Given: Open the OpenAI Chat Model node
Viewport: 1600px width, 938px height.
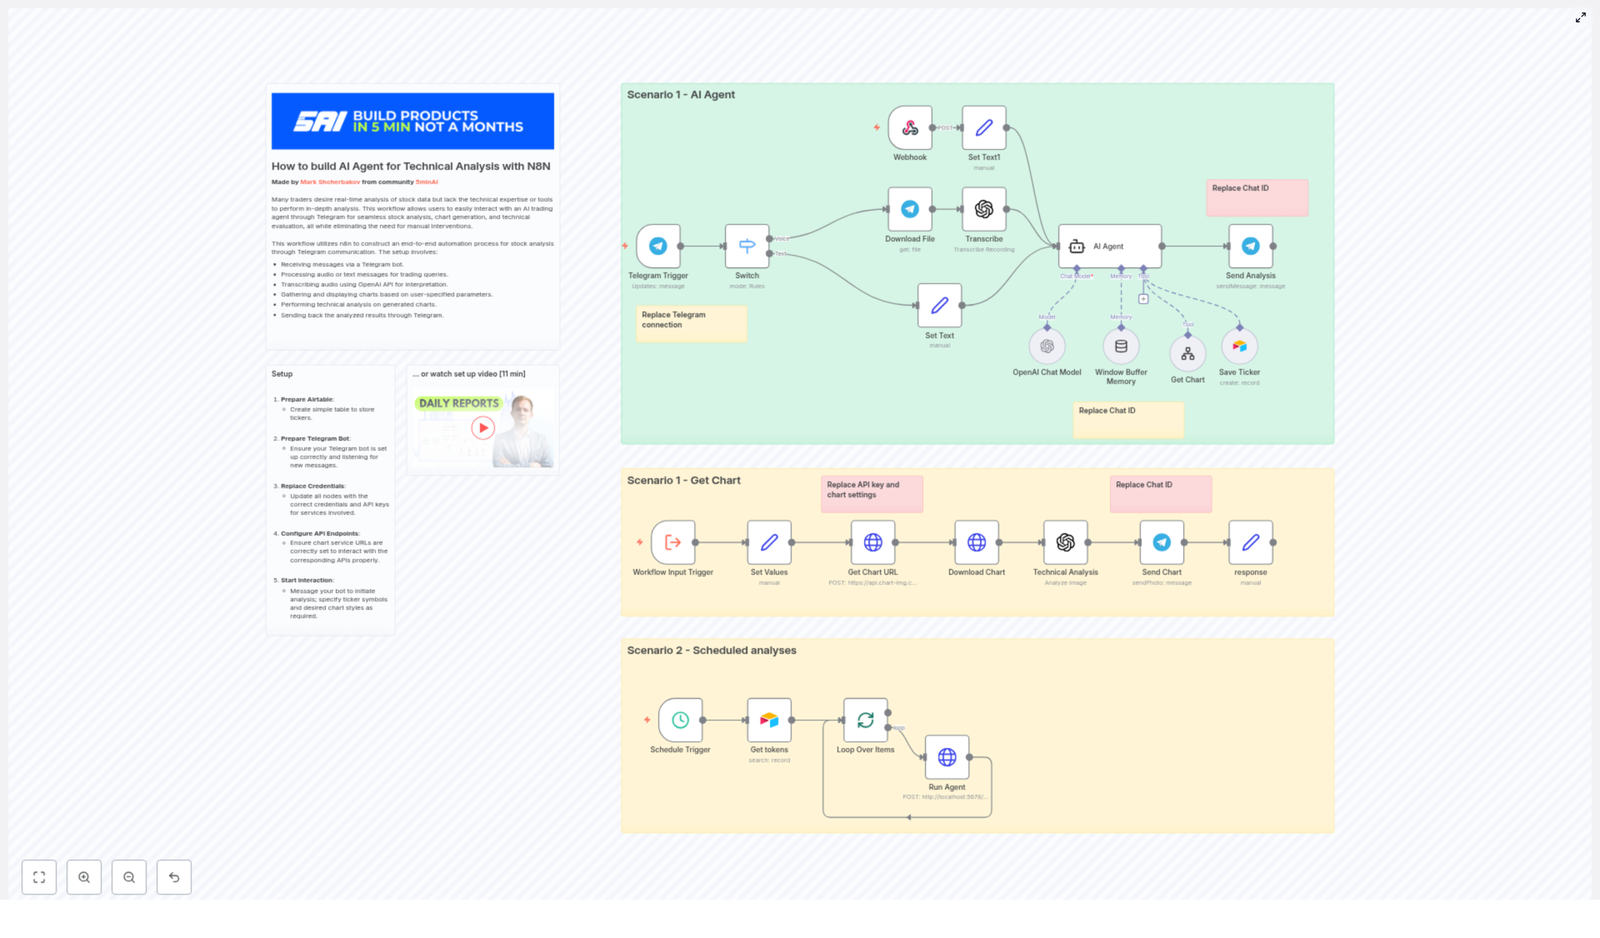Looking at the screenshot, I should tap(1046, 345).
